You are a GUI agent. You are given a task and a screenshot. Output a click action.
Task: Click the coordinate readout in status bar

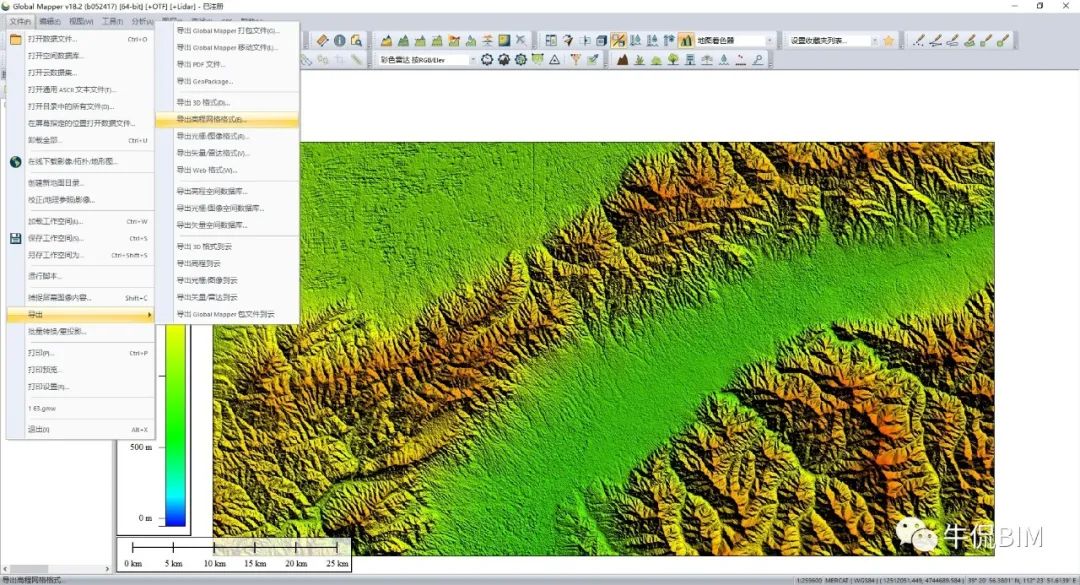(x=935, y=580)
